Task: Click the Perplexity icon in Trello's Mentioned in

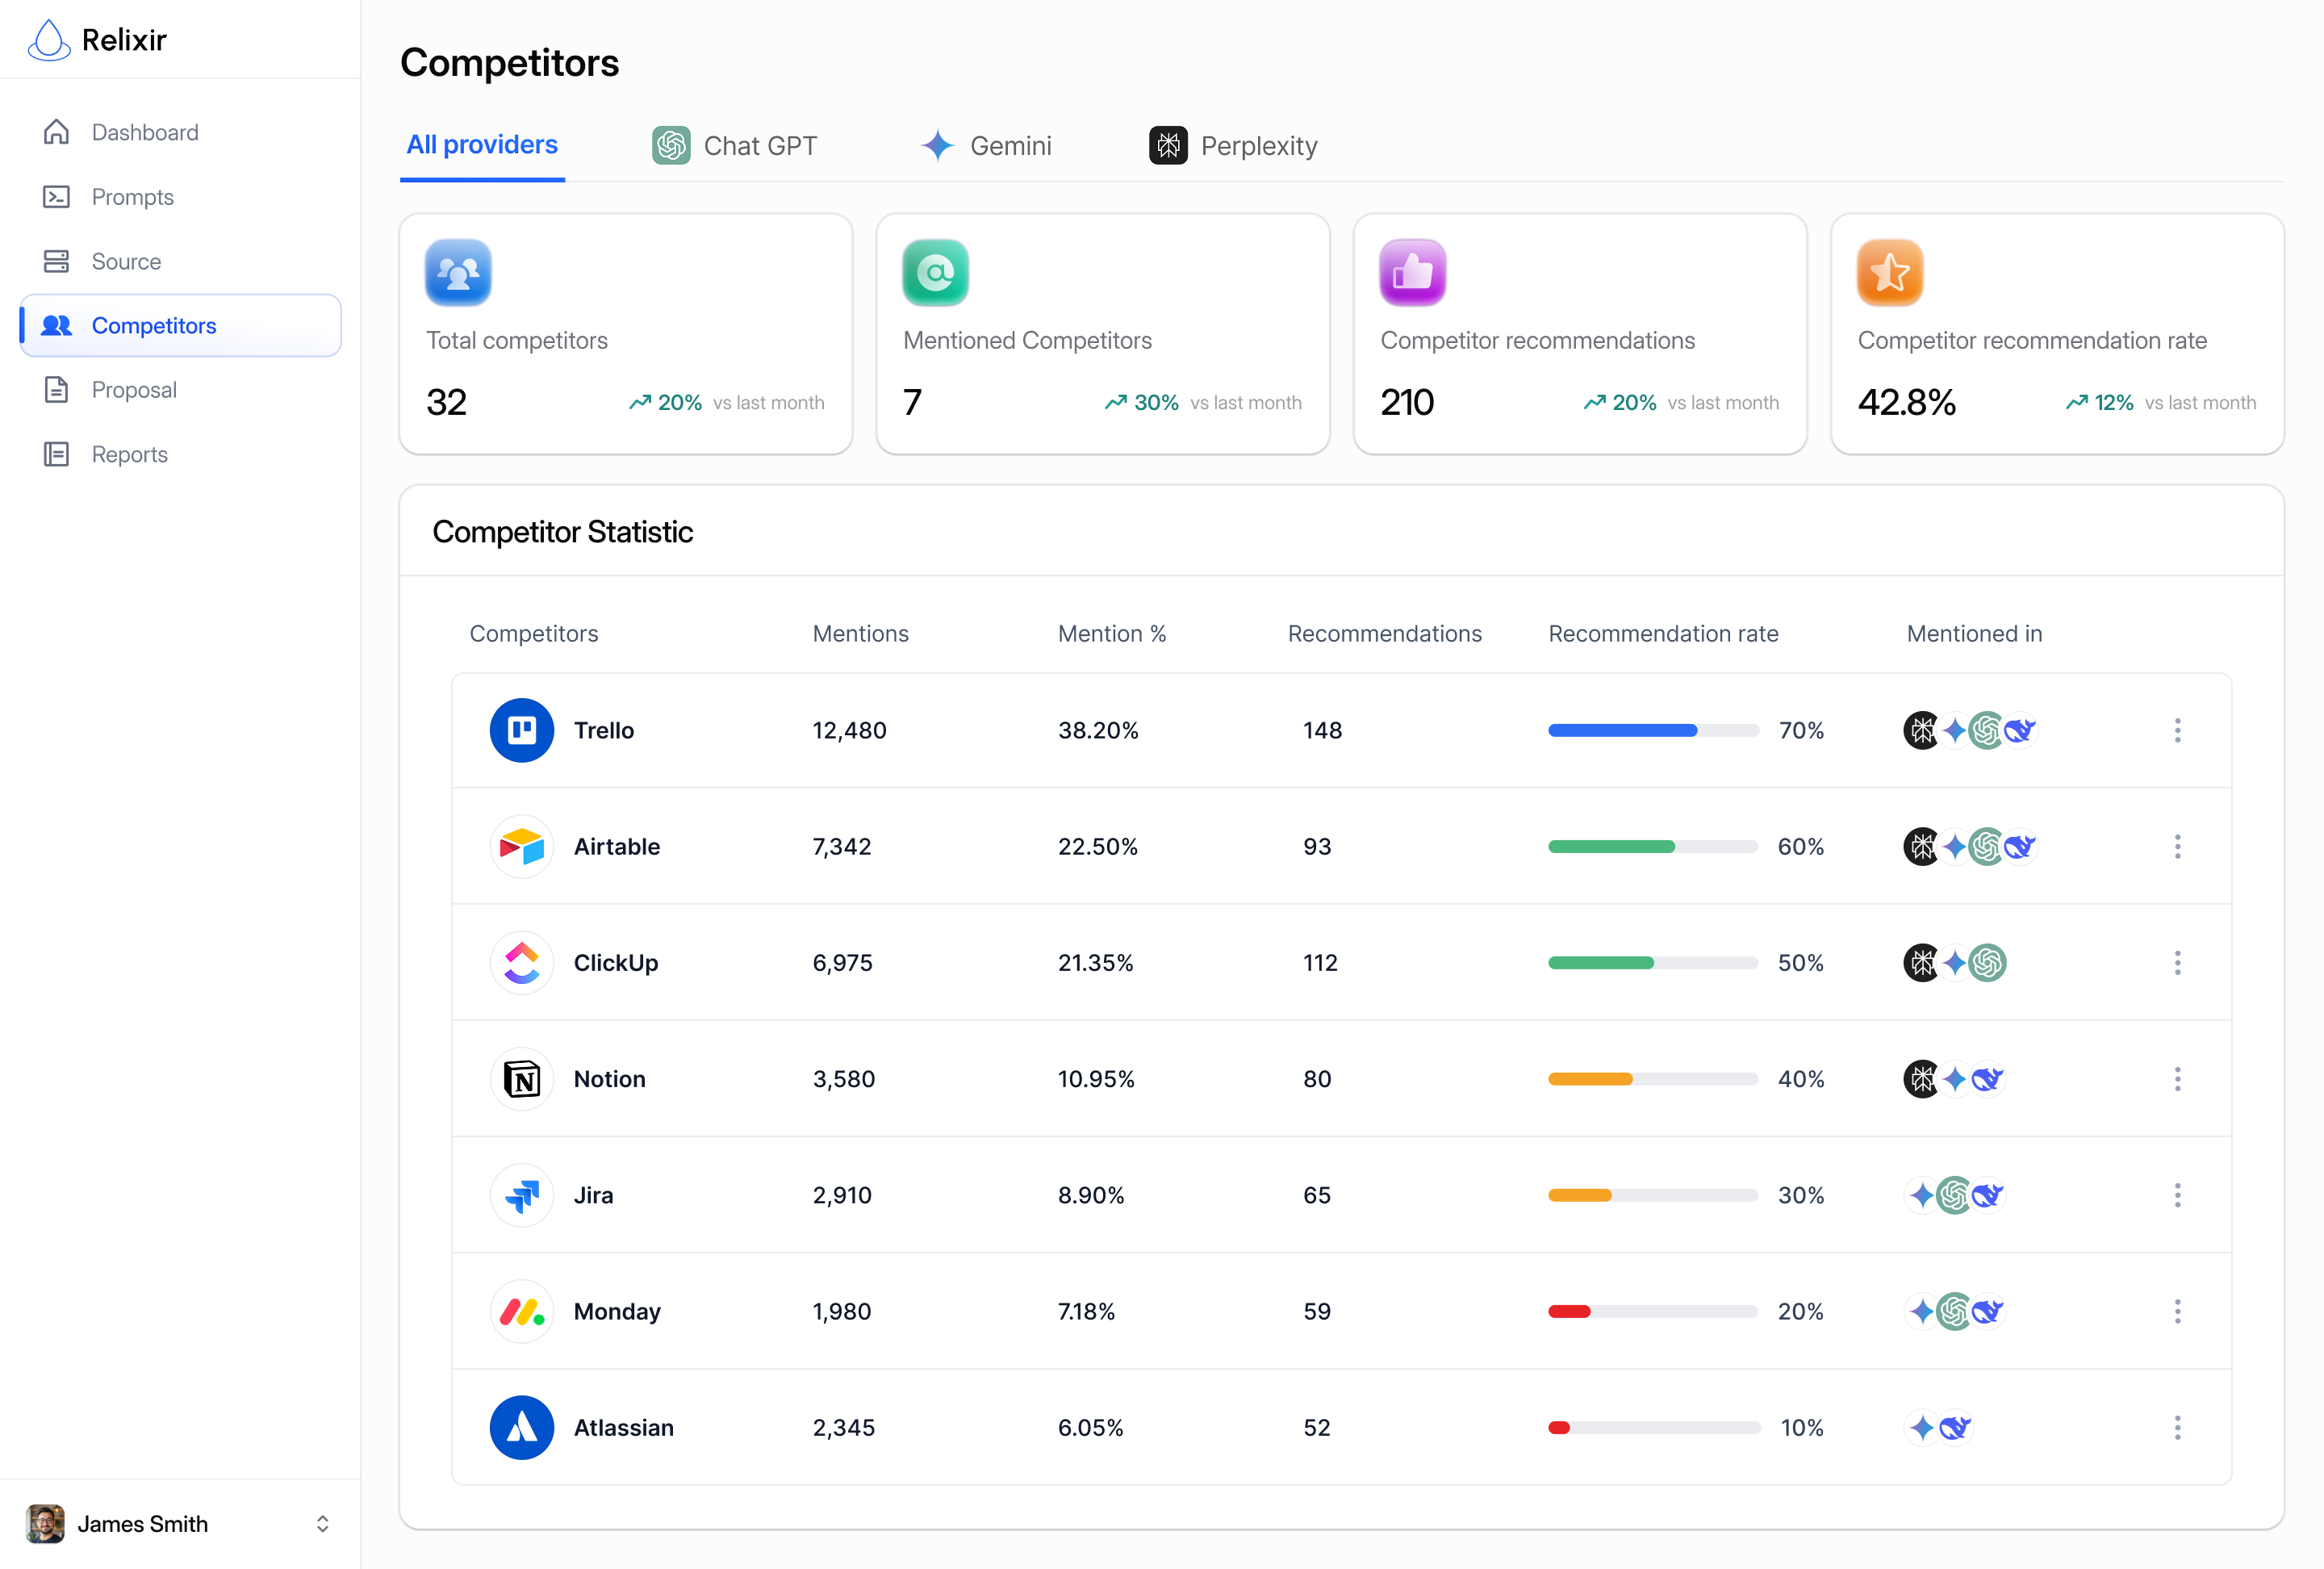Action: point(1921,730)
